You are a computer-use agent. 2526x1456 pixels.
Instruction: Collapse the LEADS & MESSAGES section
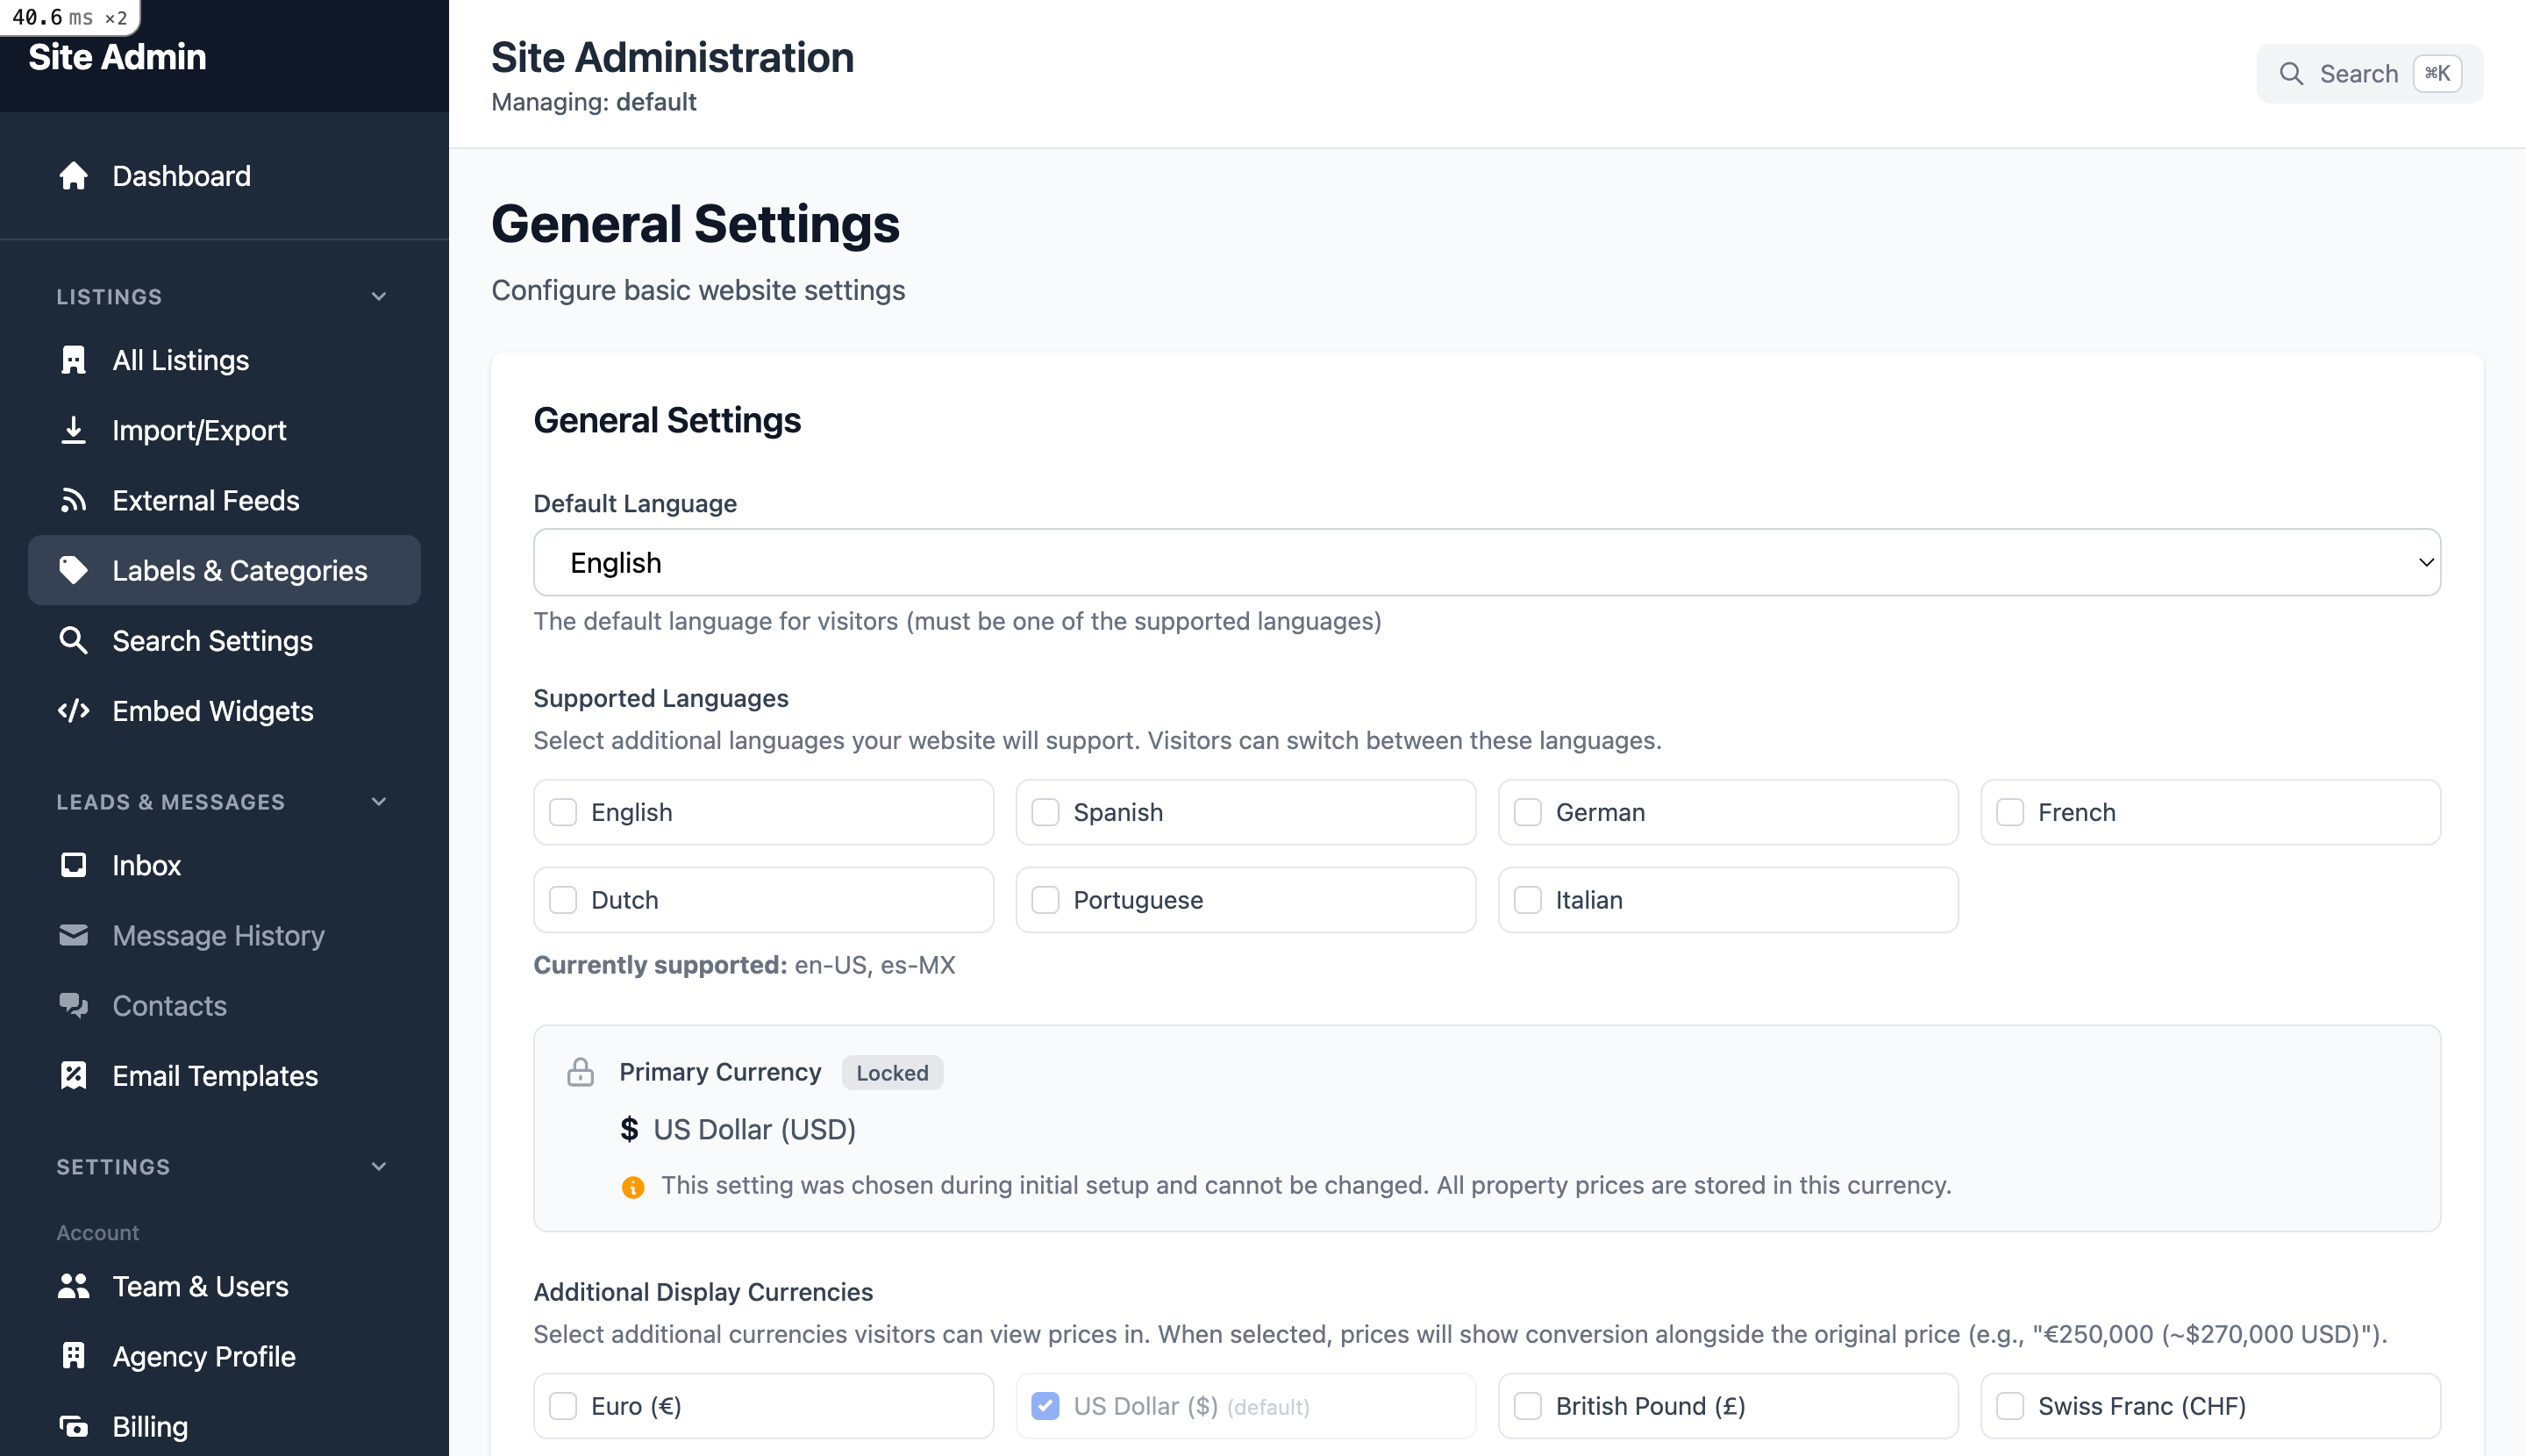tap(378, 801)
